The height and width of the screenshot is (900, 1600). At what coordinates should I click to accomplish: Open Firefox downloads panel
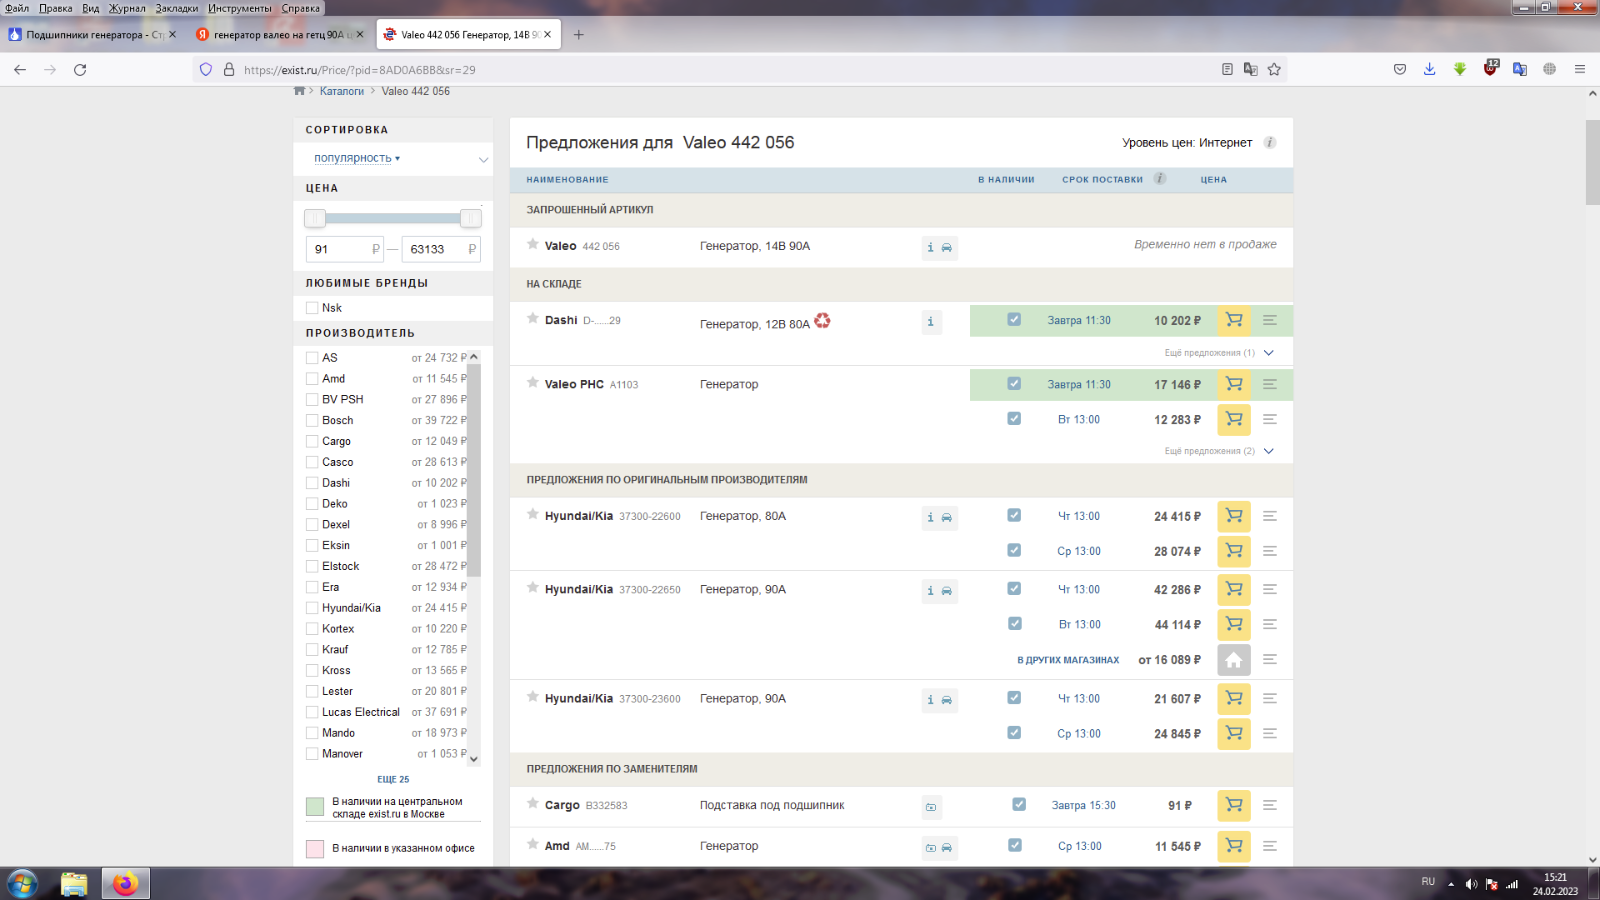[1430, 69]
